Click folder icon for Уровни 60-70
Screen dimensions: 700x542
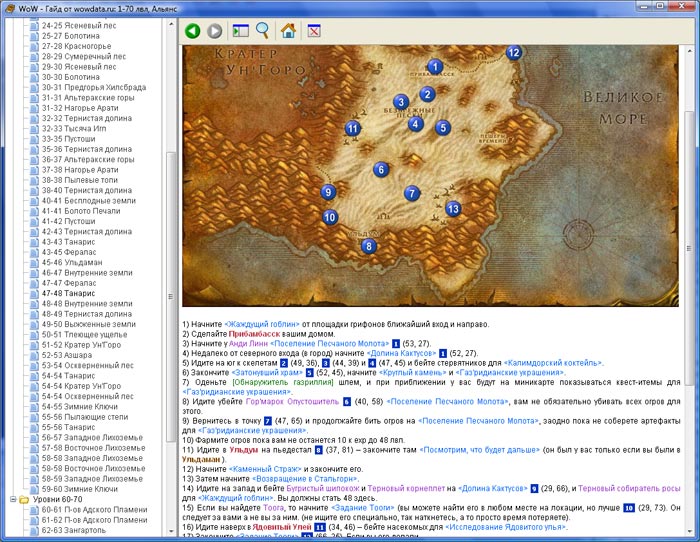point(24,499)
